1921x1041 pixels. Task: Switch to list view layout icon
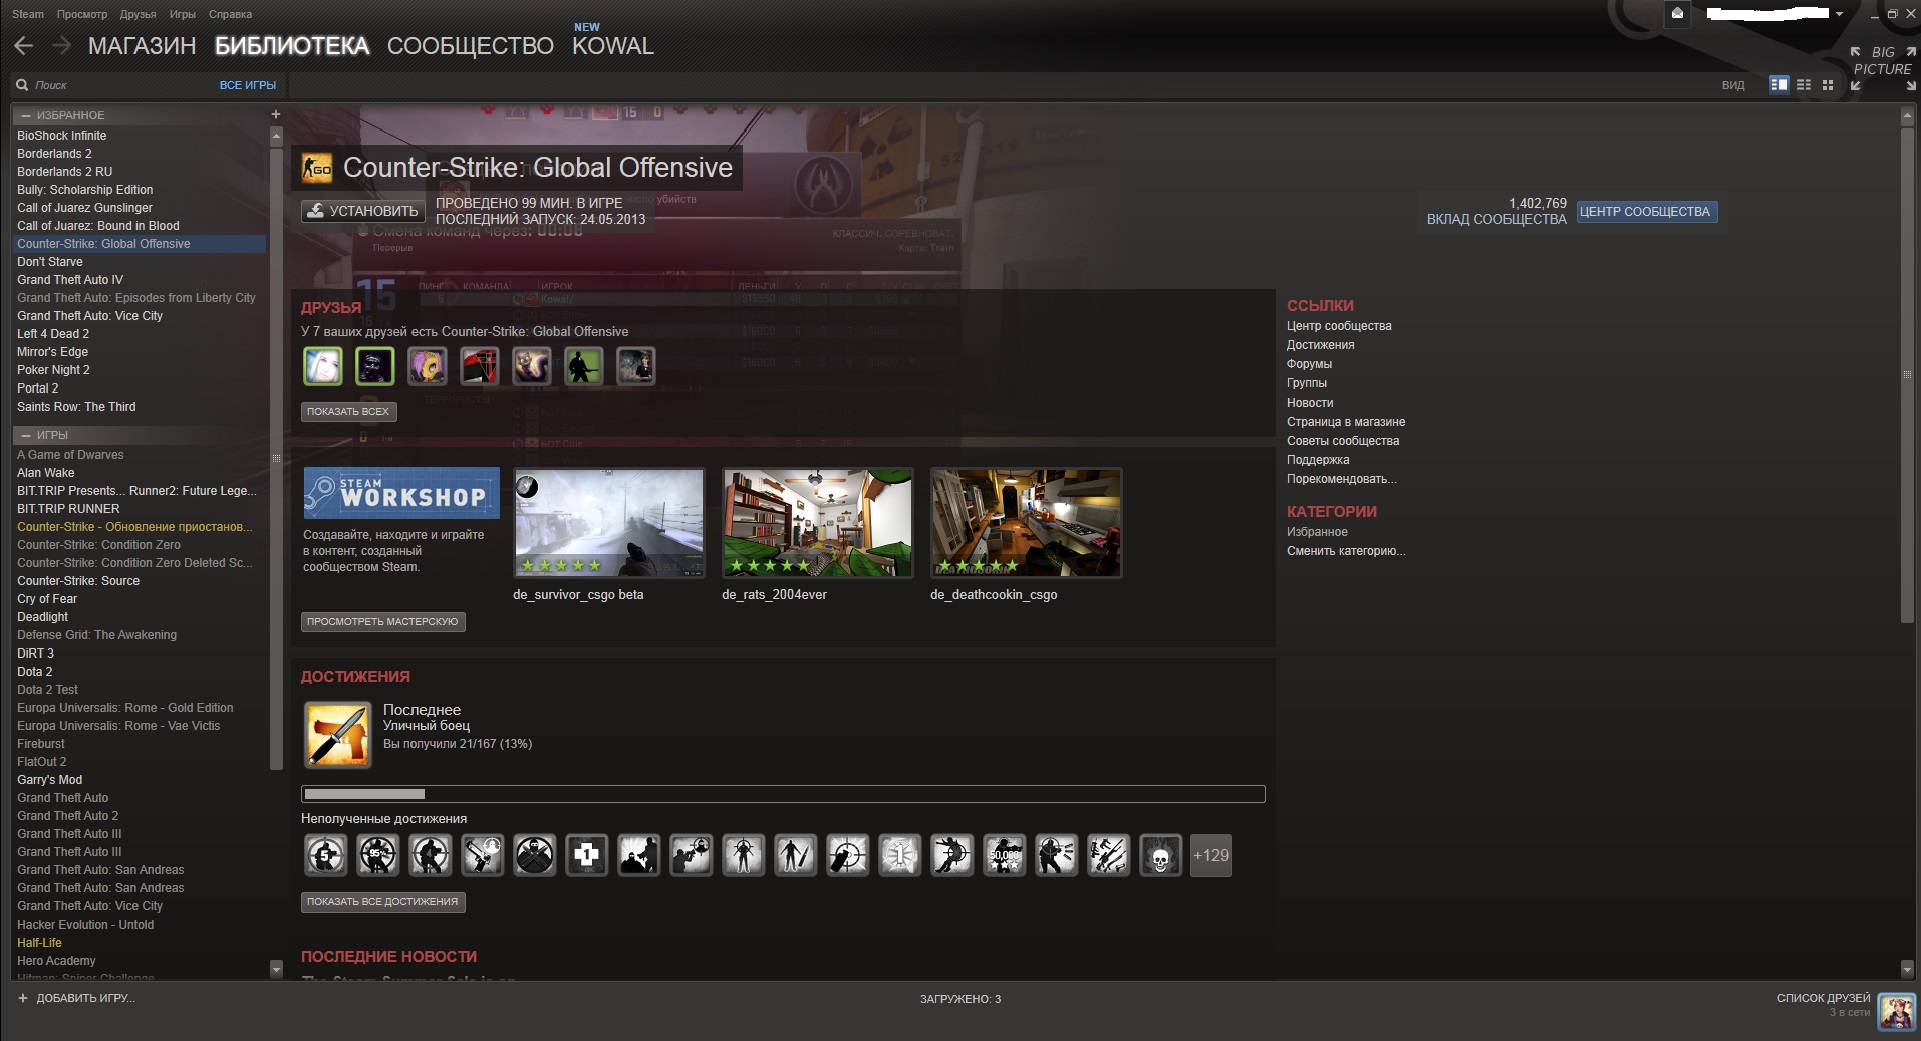click(x=1804, y=85)
